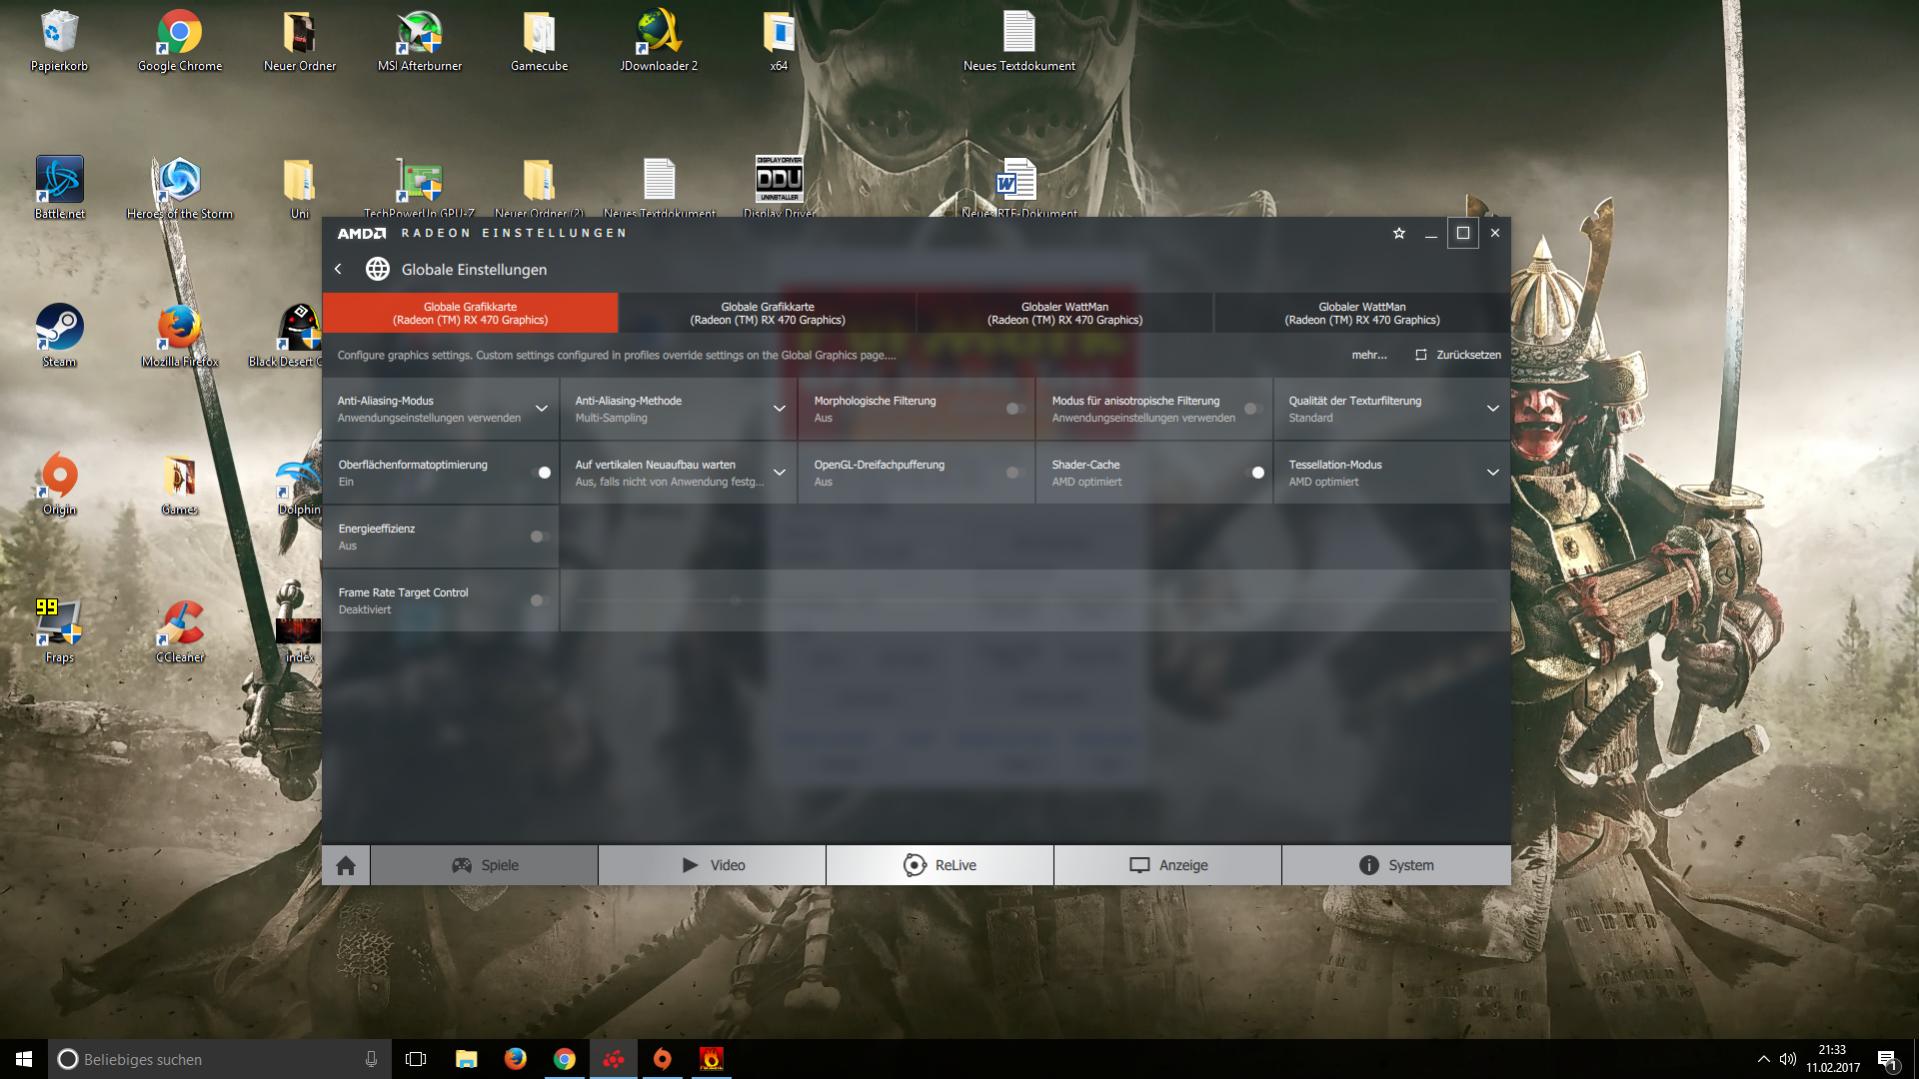Image resolution: width=1919 pixels, height=1079 pixels.
Task: Switch to the second Globale Grafikkarte tab
Action: click(x=767, y=313)
